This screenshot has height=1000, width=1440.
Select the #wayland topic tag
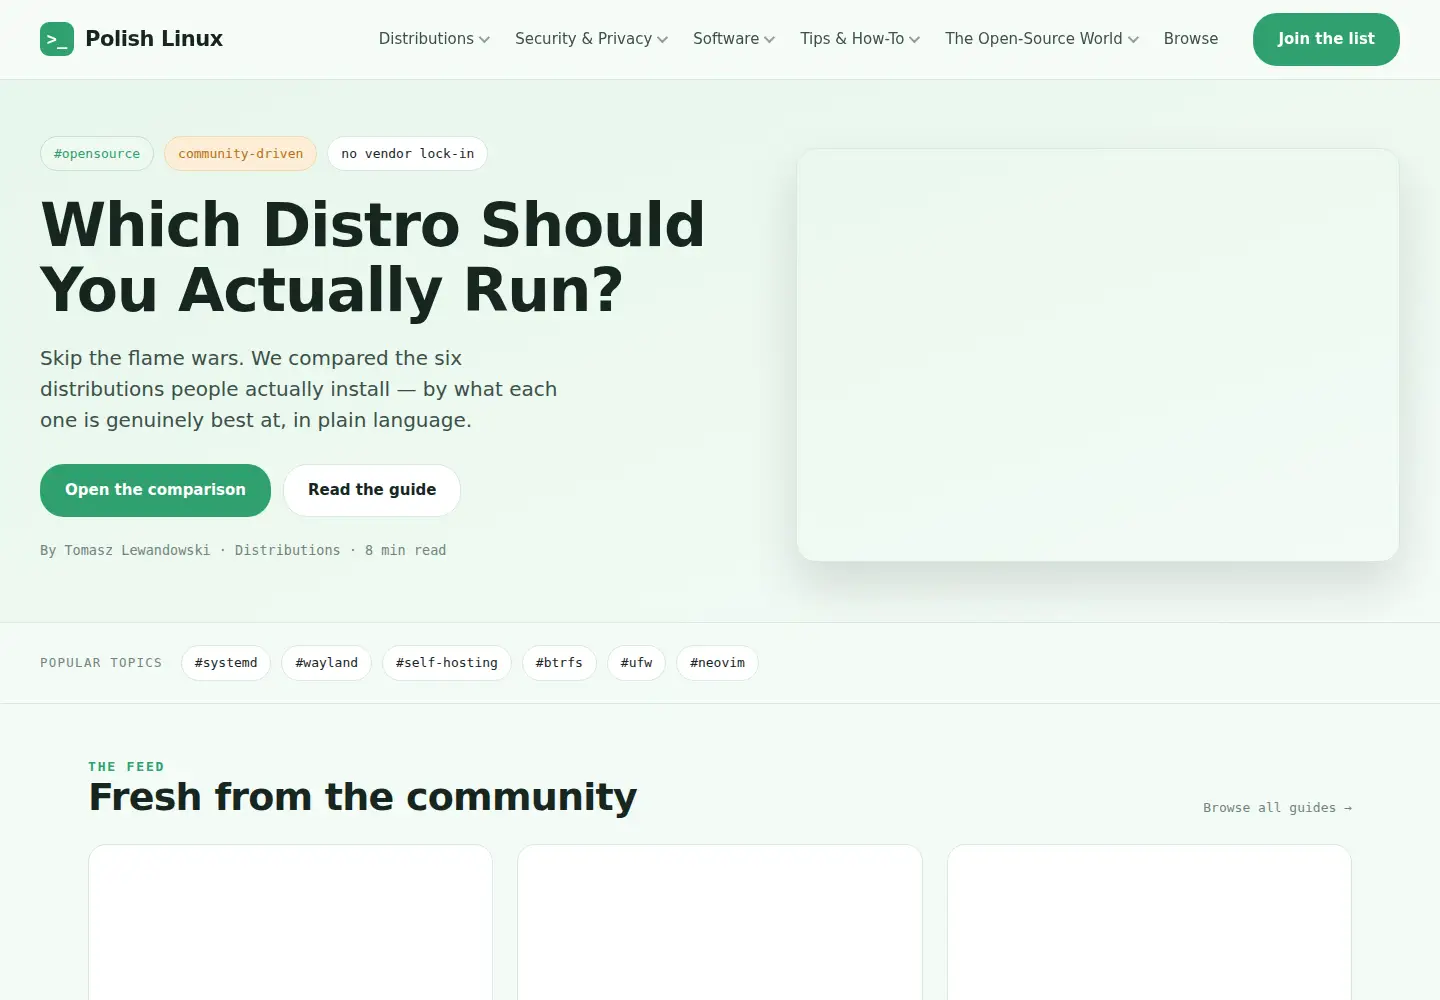click(x=326, y=663)
